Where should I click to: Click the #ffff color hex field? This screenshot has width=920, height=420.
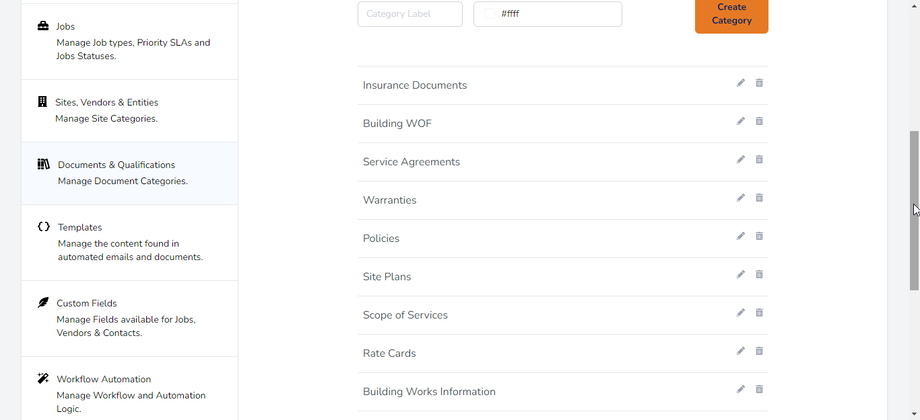(x=547, y=13)
